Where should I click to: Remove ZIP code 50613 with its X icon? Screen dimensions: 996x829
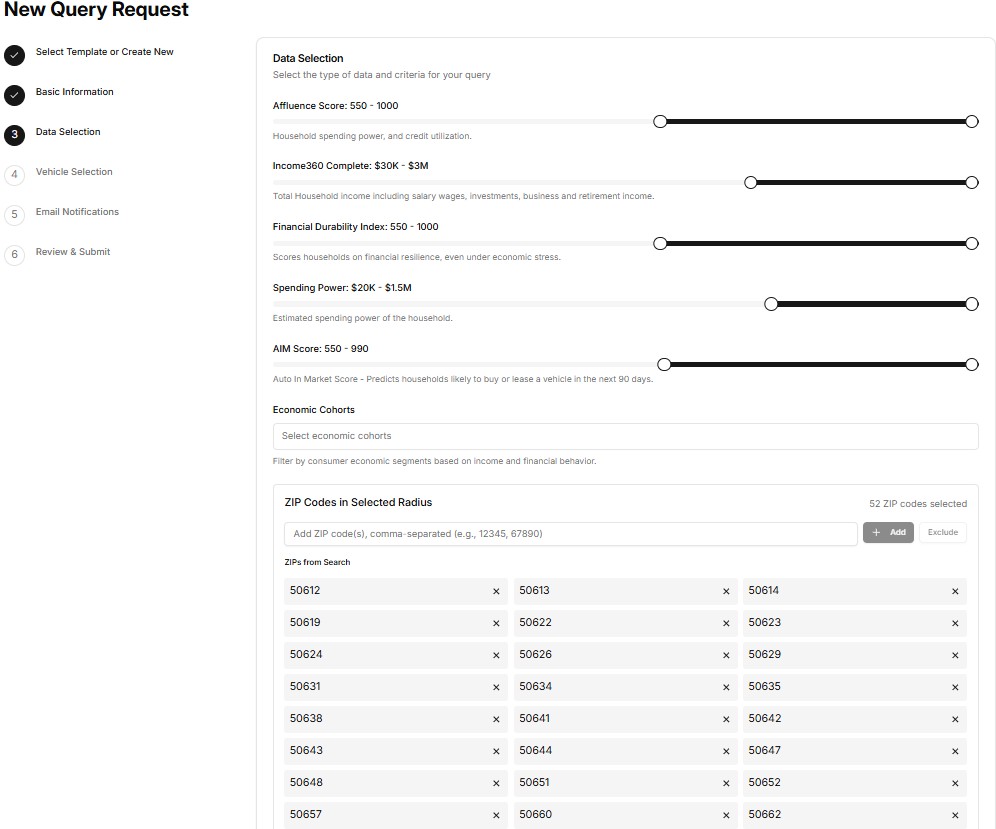click(726, 591)
